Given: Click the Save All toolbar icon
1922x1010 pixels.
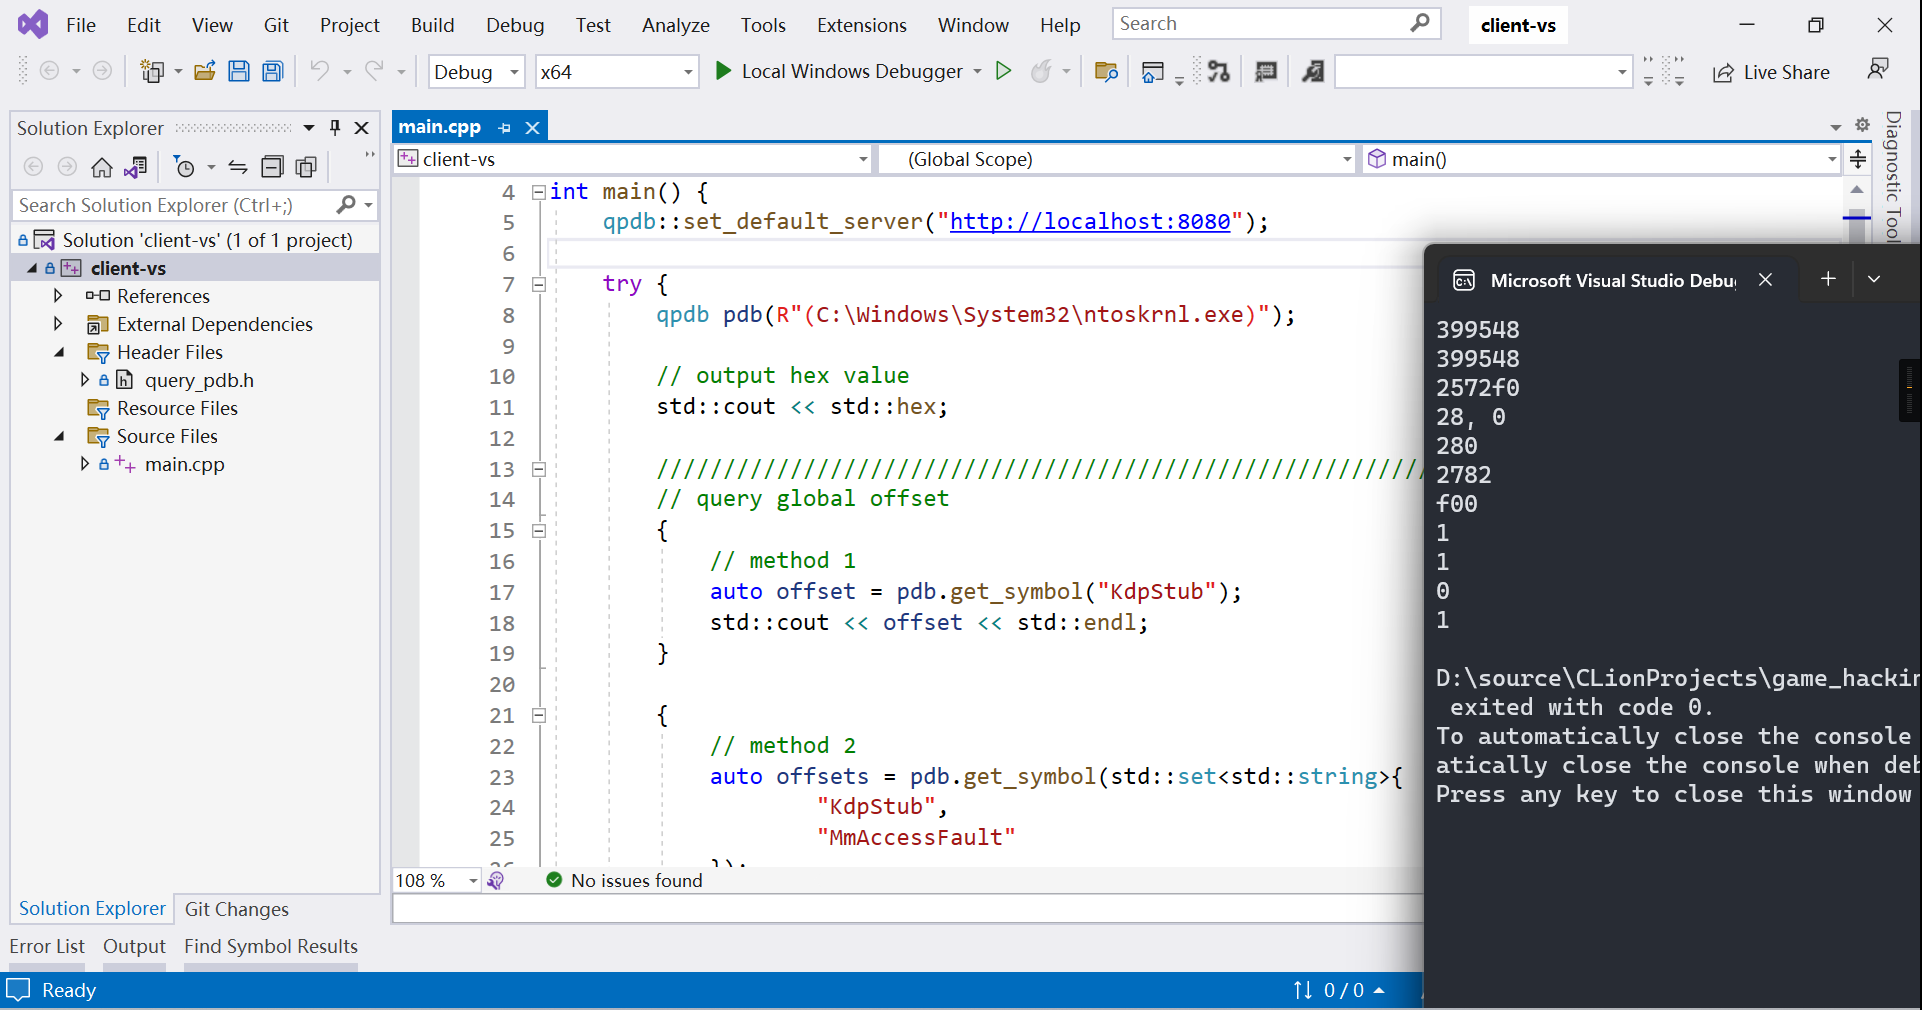Looking at the screenshot, I should (272, 71).
